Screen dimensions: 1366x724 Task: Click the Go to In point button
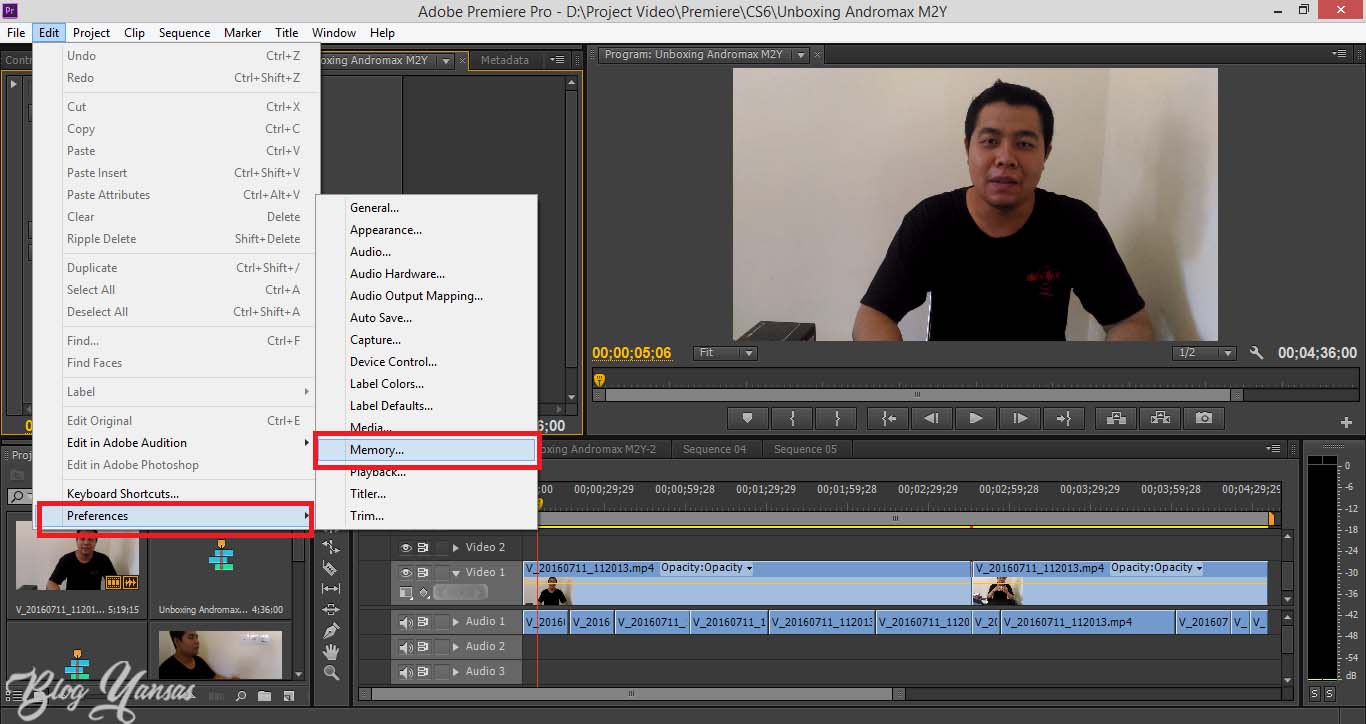click(x=888, y=418)
